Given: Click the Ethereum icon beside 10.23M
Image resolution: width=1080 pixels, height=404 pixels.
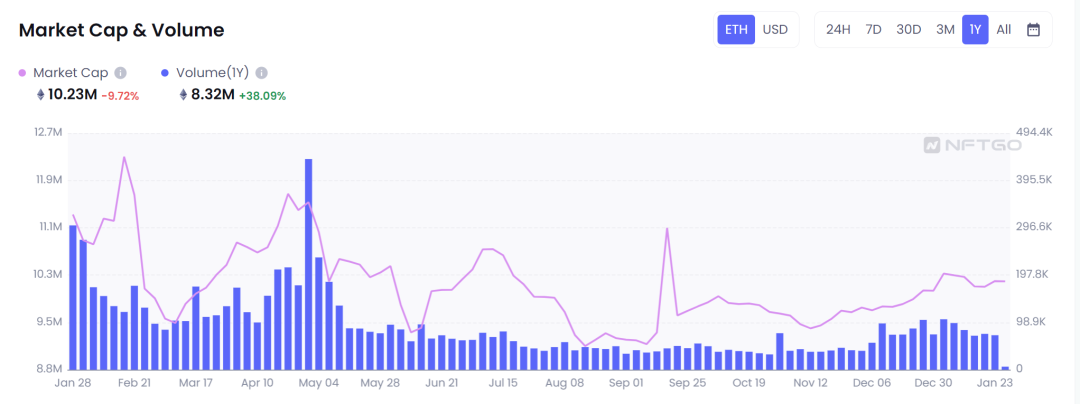Looking at the screenshot, I should coord(40,95).
